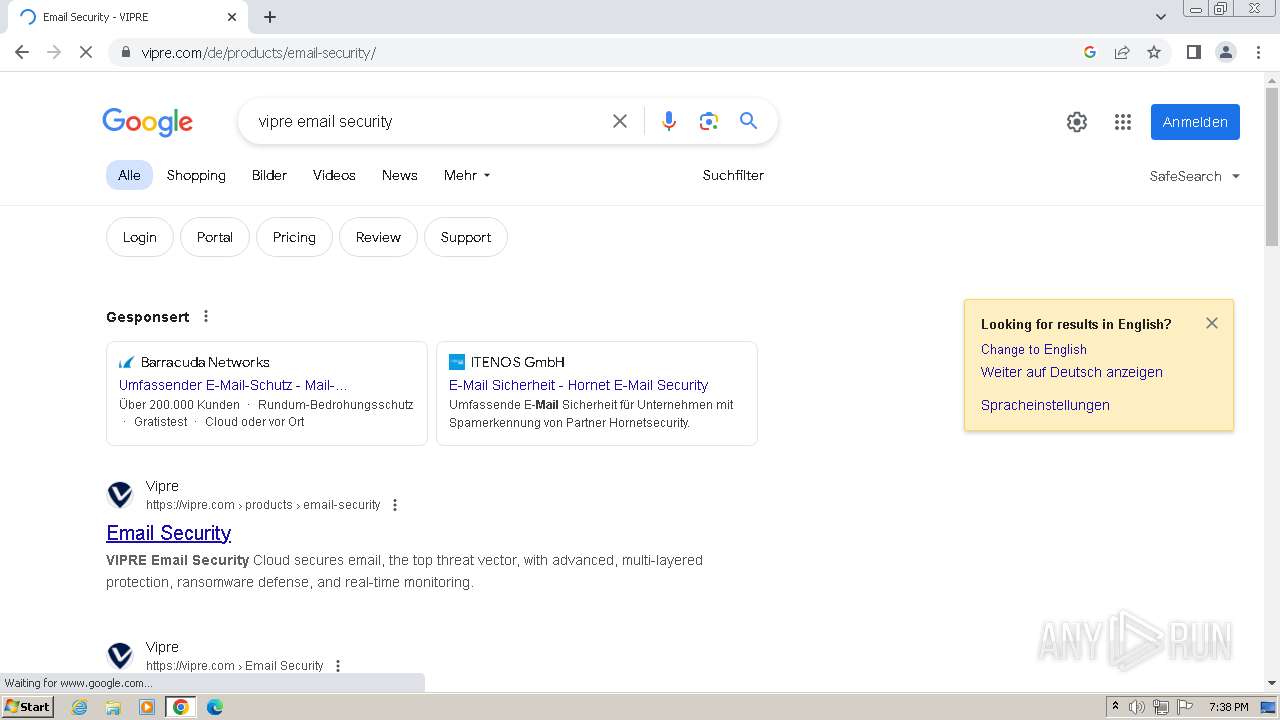Share this page icon

(1122, 52)
